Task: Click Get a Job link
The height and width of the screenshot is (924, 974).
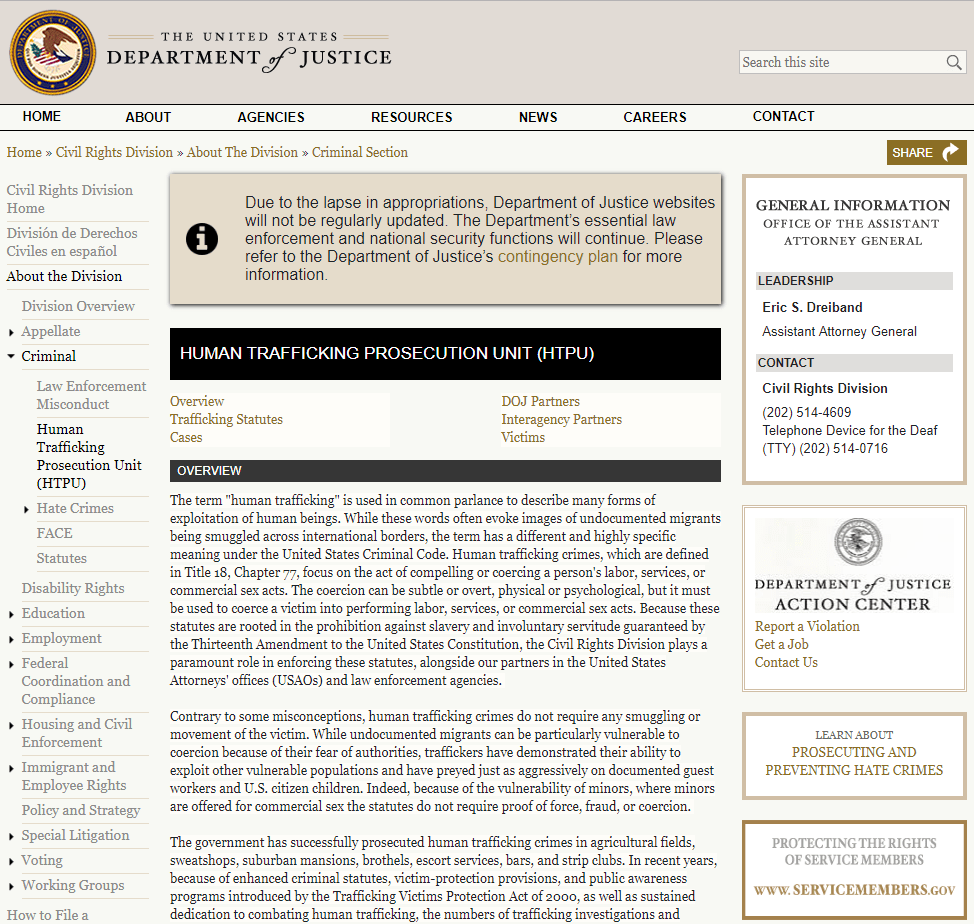Action: click(x=781, y=645)
